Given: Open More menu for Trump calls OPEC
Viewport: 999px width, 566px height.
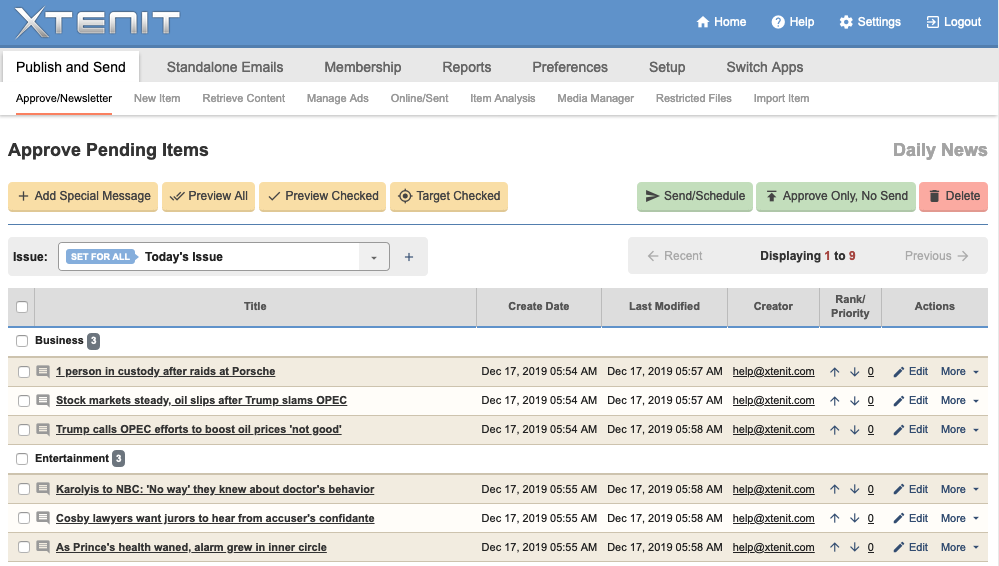Looking at the screenshot, I should point(959,430).
